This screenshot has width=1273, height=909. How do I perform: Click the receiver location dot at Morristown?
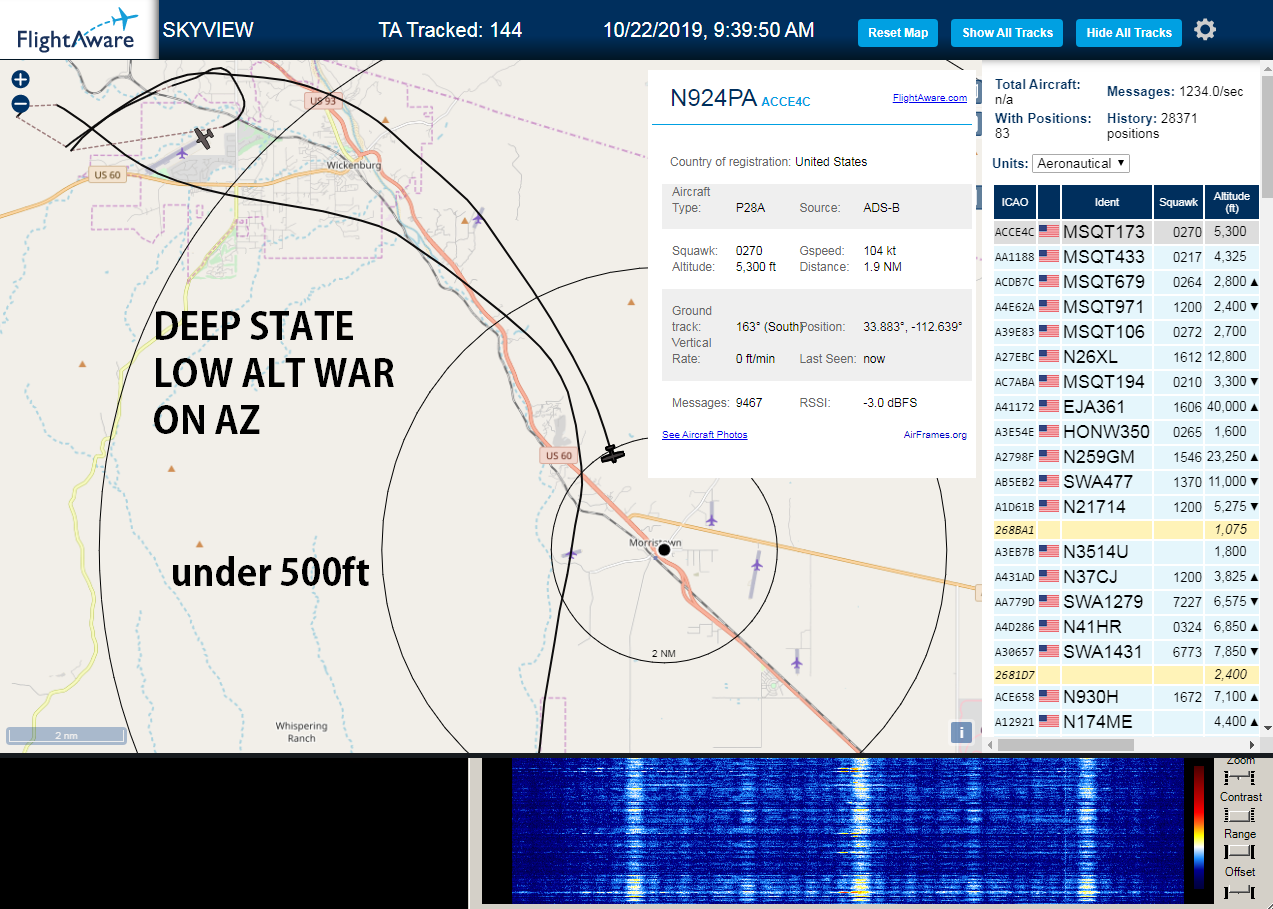tap(663, 550)
